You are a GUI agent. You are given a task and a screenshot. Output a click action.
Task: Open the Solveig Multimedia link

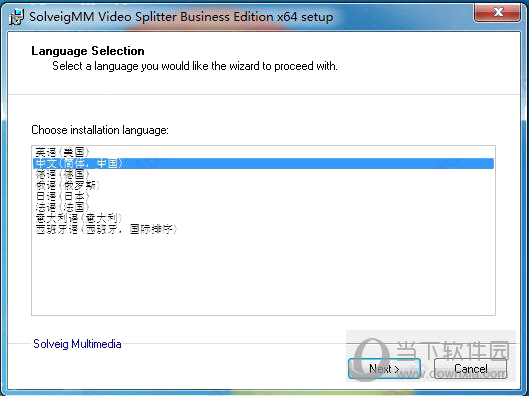coord(77,344)
